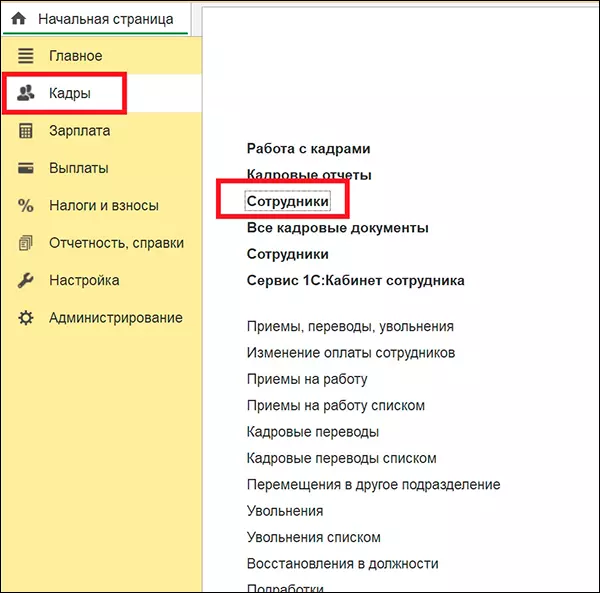Click the percent icon beside Налоги и взносы
This screenshot has height=593, width=600.
pyautogui.click(x=26, y=206)
